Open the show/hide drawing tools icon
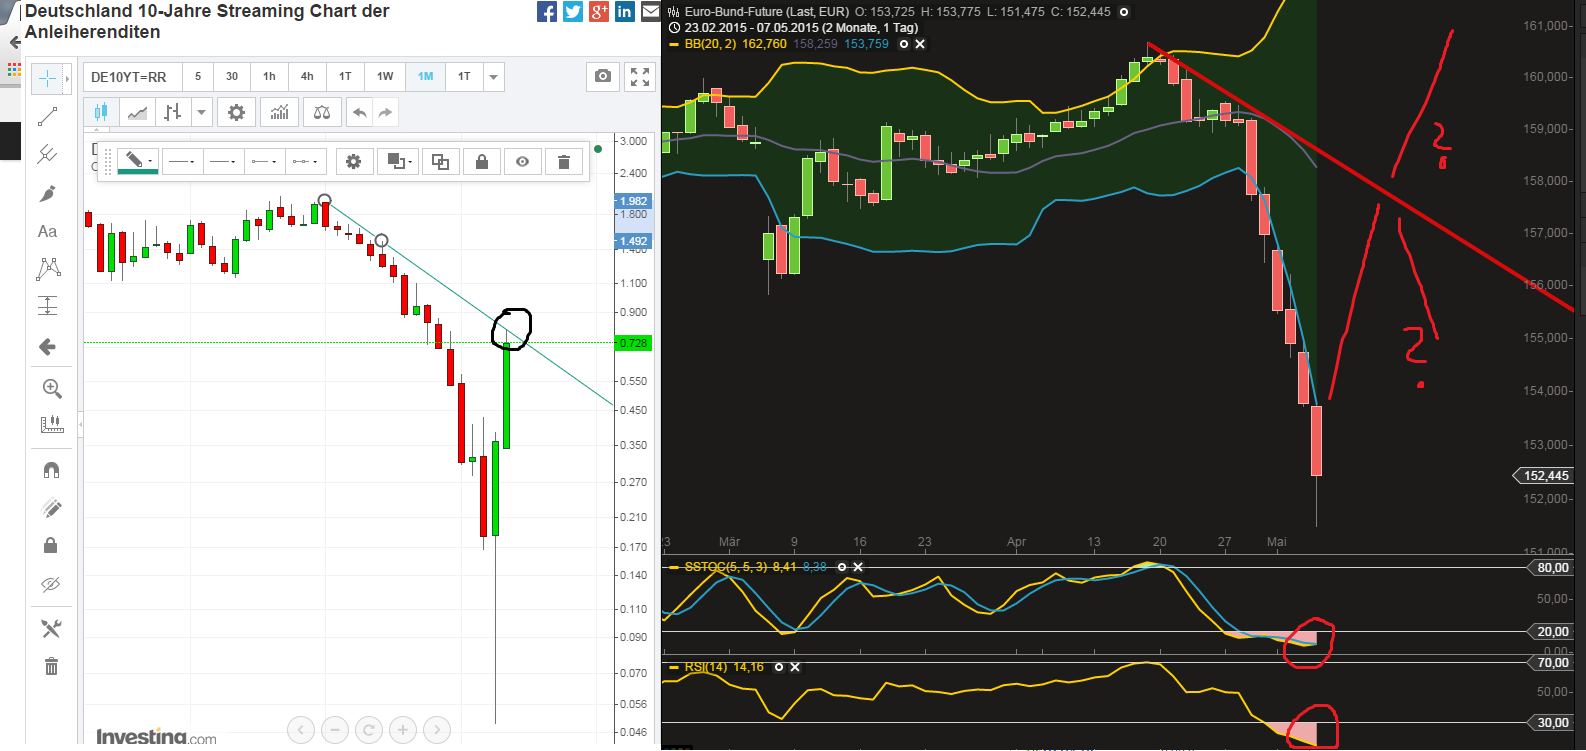1586x751 pixels. pos(51,628)
